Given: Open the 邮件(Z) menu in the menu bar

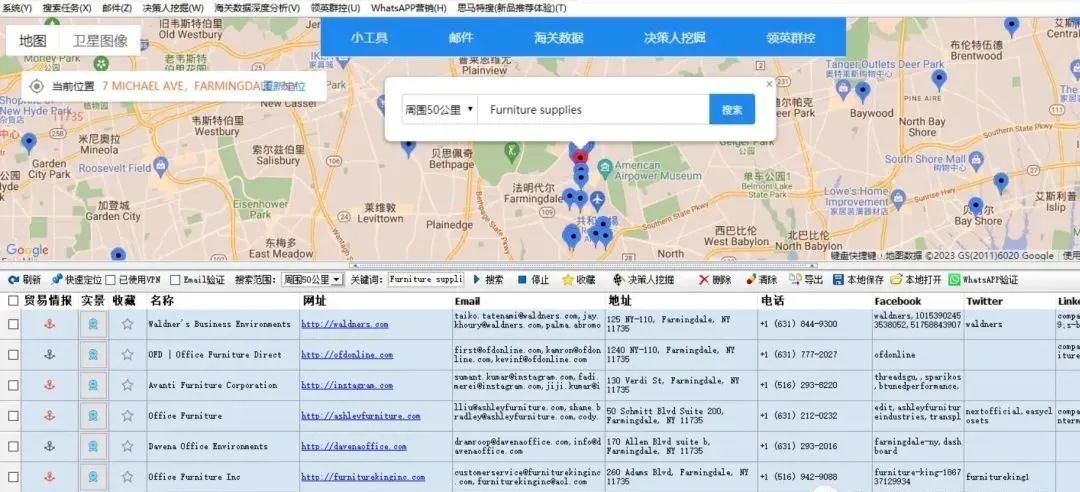Looking at the screenshot, I should (117, 8).
